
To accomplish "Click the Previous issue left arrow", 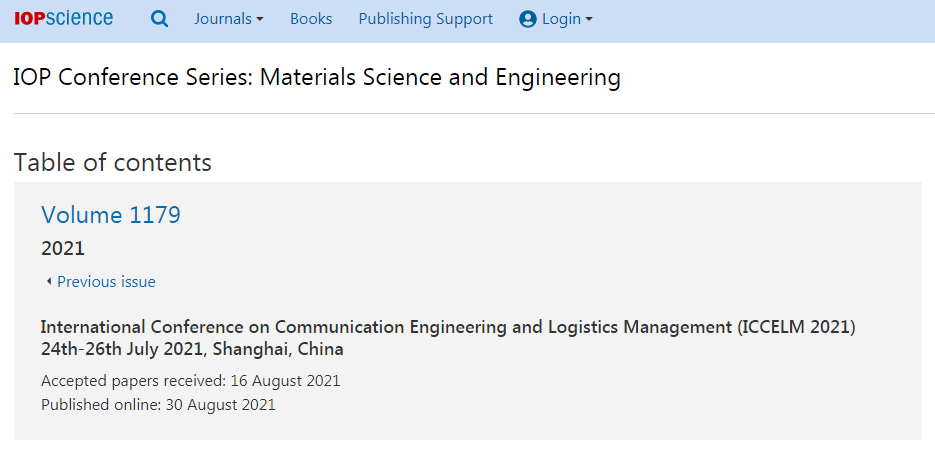I will point(48,282).
